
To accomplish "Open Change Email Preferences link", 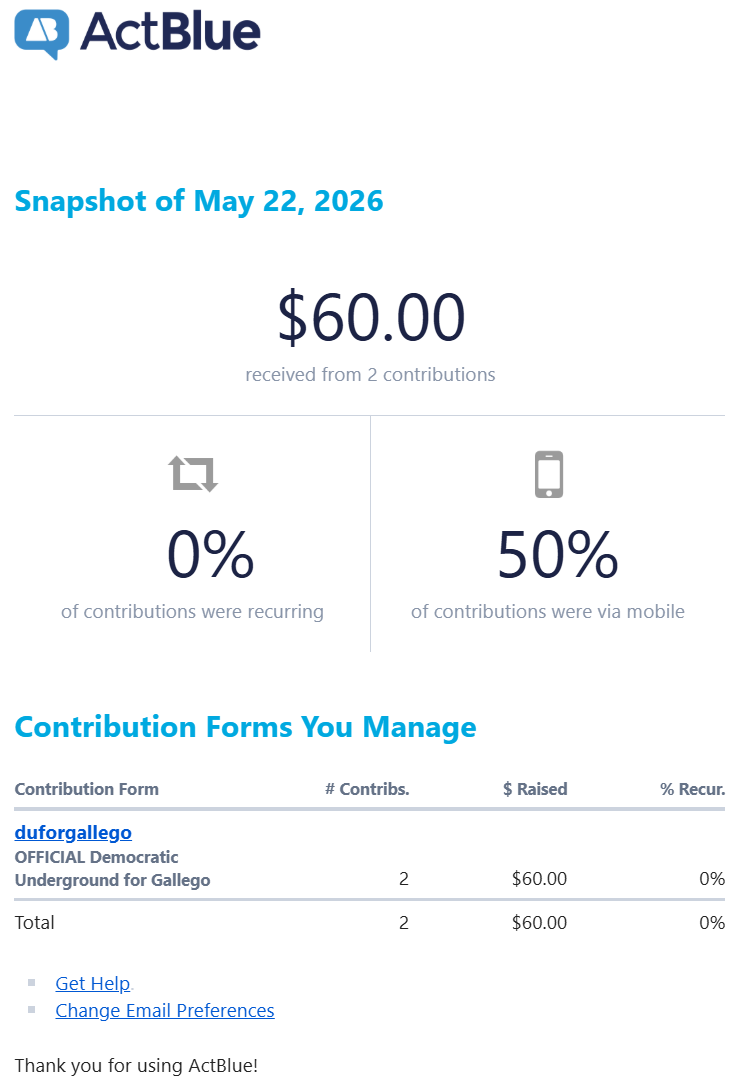I will 165,1010.
